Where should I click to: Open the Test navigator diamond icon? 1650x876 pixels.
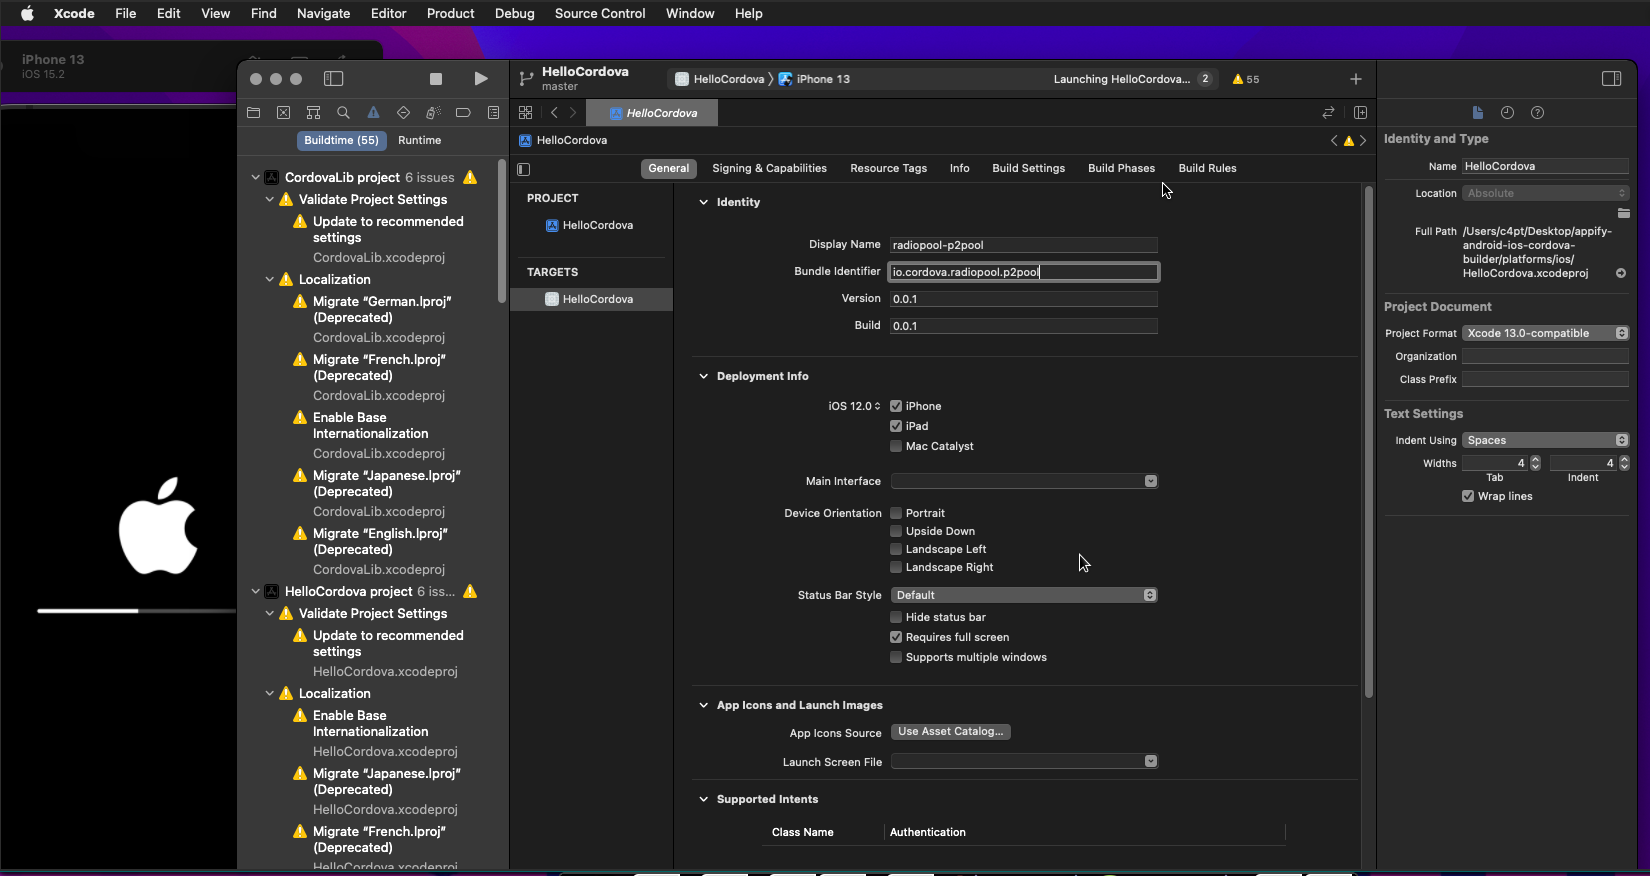point(404,113)
